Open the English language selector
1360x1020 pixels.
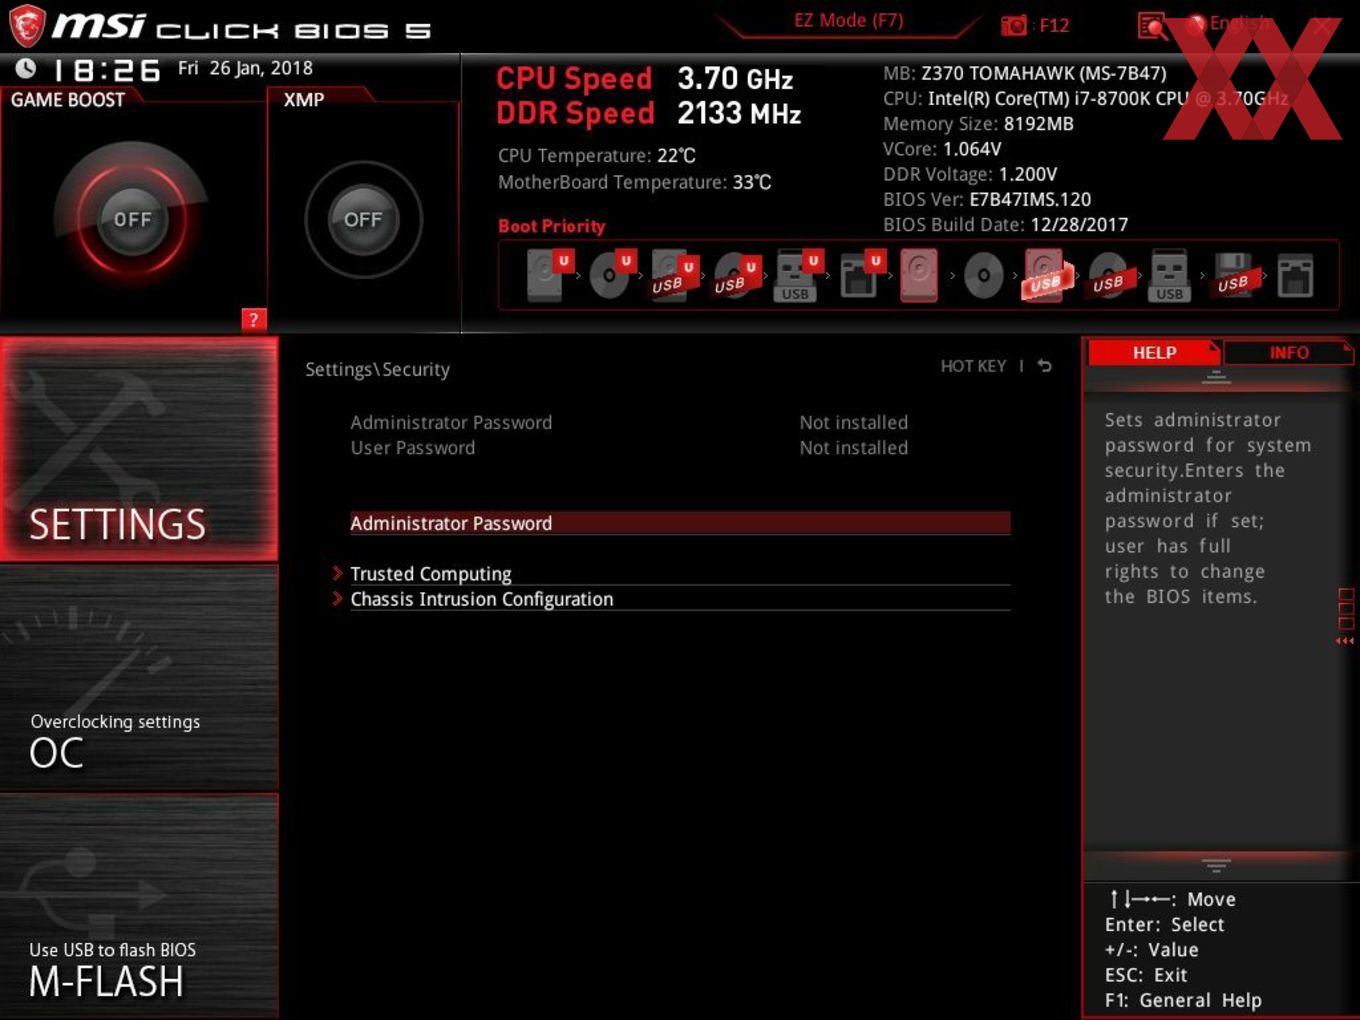point(1228,24)
